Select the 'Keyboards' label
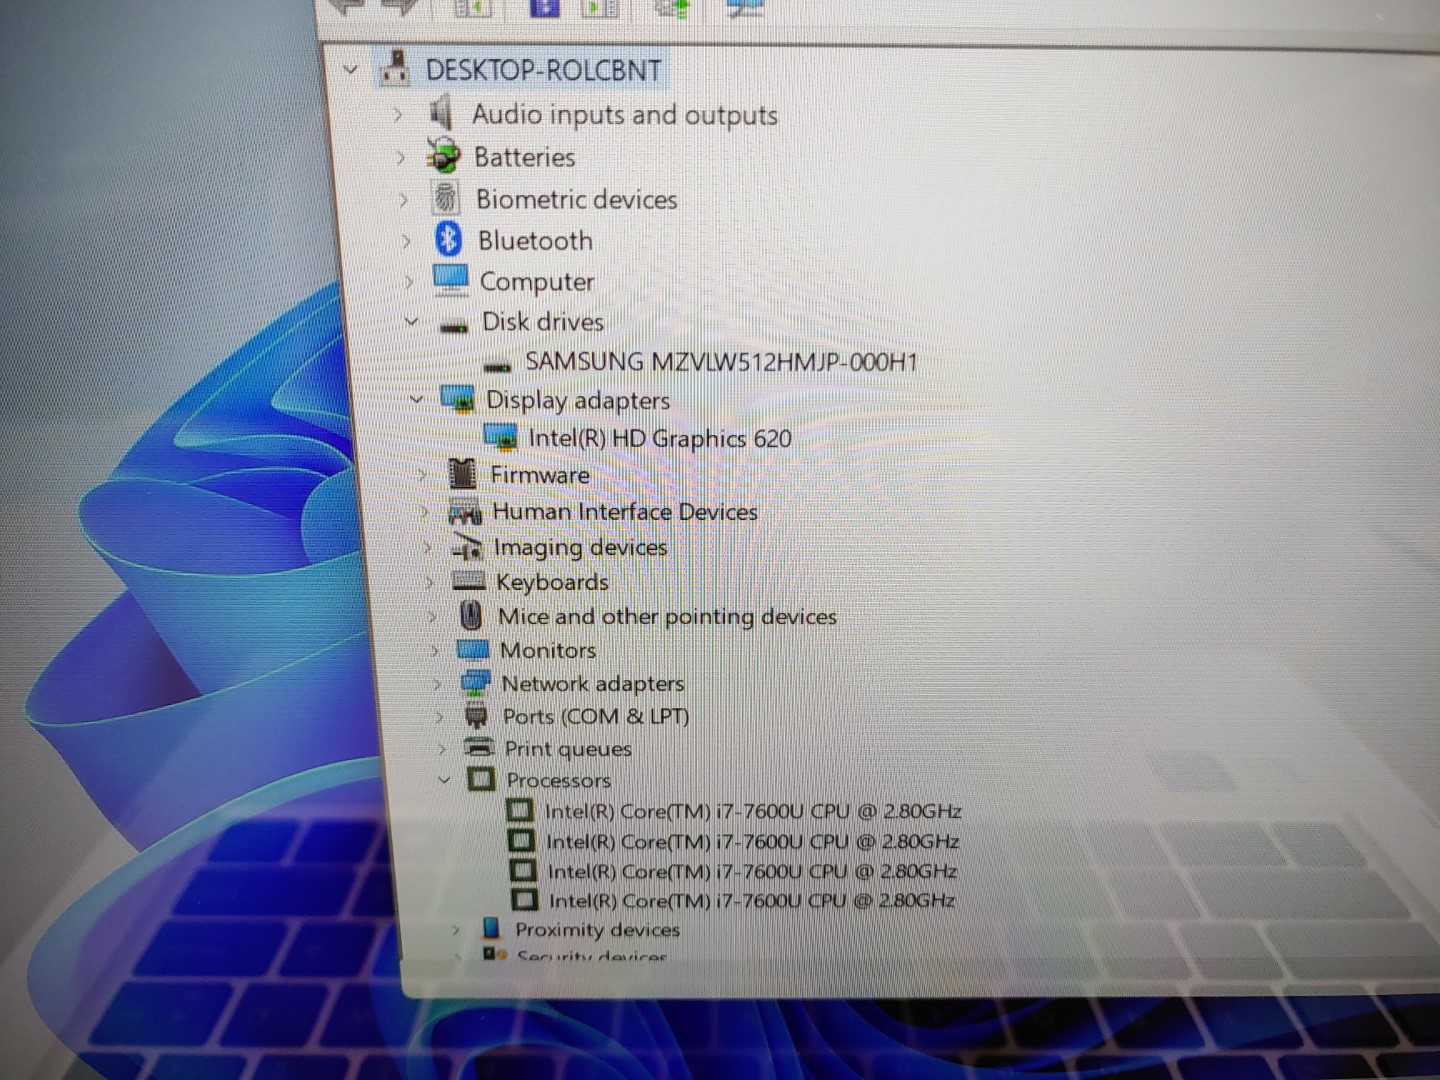 coord(552,582)
